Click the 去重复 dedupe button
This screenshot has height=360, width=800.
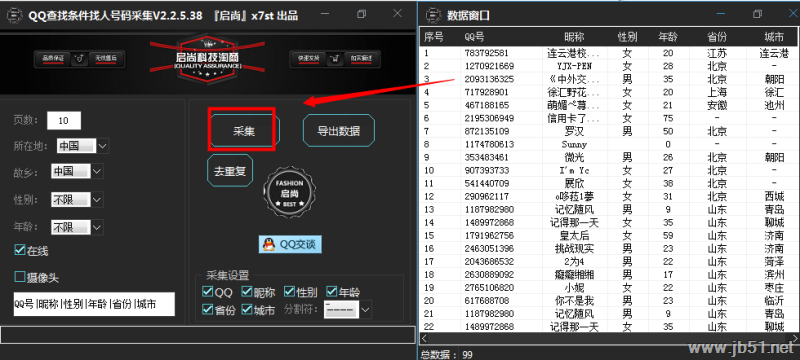tap(230, 171)
